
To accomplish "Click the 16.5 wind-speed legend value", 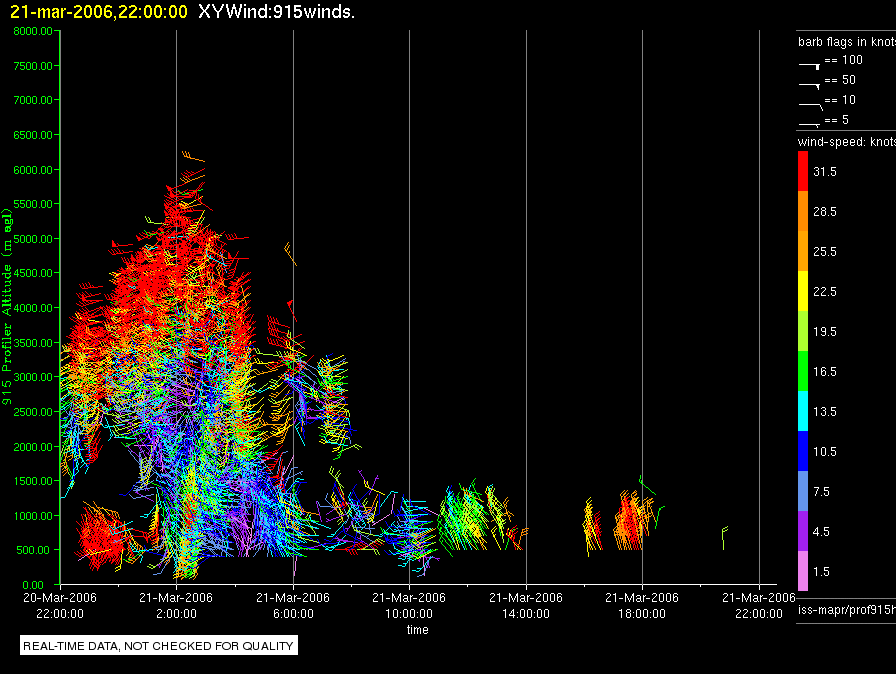I will point(825,372).
